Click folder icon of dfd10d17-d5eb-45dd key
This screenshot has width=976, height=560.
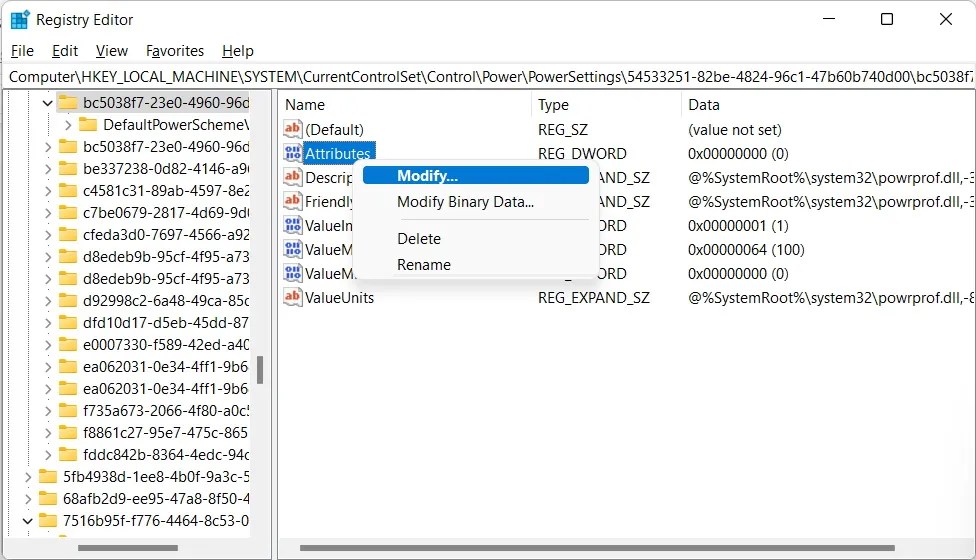tap(68, 322)
